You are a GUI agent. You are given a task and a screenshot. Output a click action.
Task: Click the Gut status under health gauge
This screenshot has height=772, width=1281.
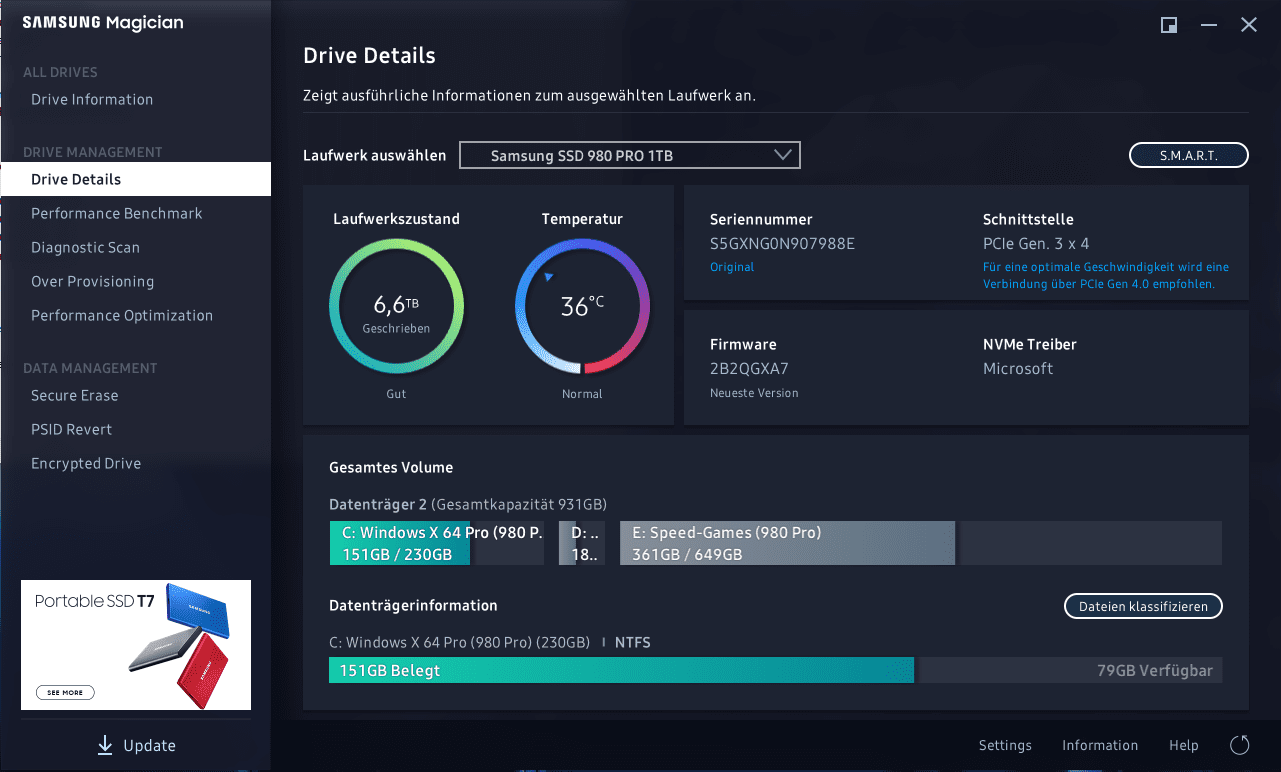click(x=396, y=394)
